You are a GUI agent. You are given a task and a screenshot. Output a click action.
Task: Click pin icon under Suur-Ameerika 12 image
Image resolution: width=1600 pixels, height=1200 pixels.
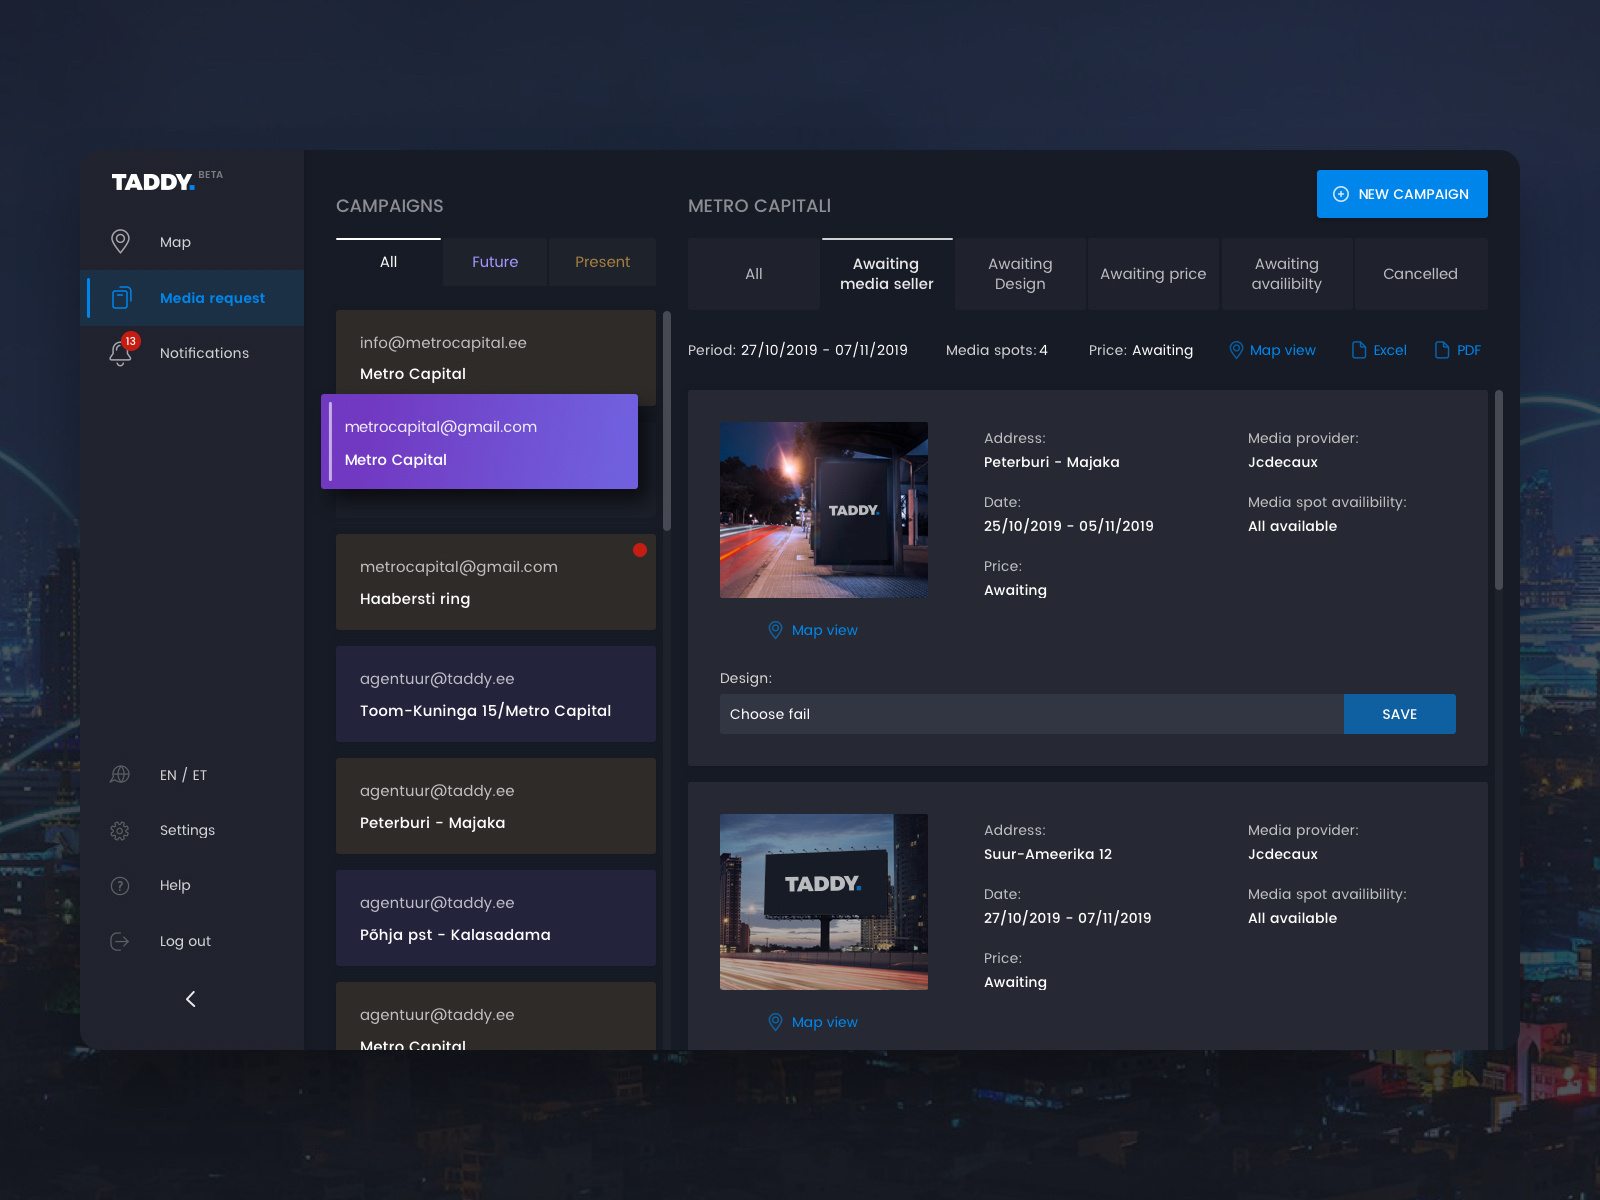(x=775, y=1022)
